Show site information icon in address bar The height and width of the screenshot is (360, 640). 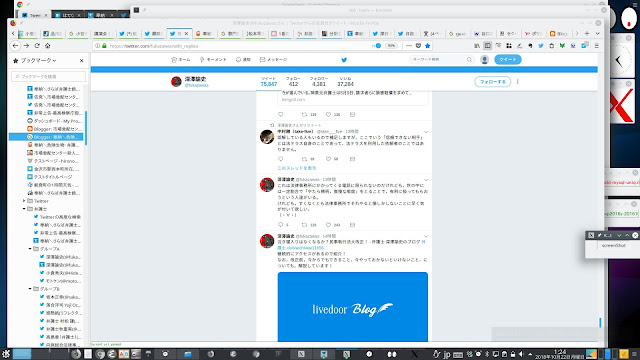pyautogui.click(x=97, y=46)
